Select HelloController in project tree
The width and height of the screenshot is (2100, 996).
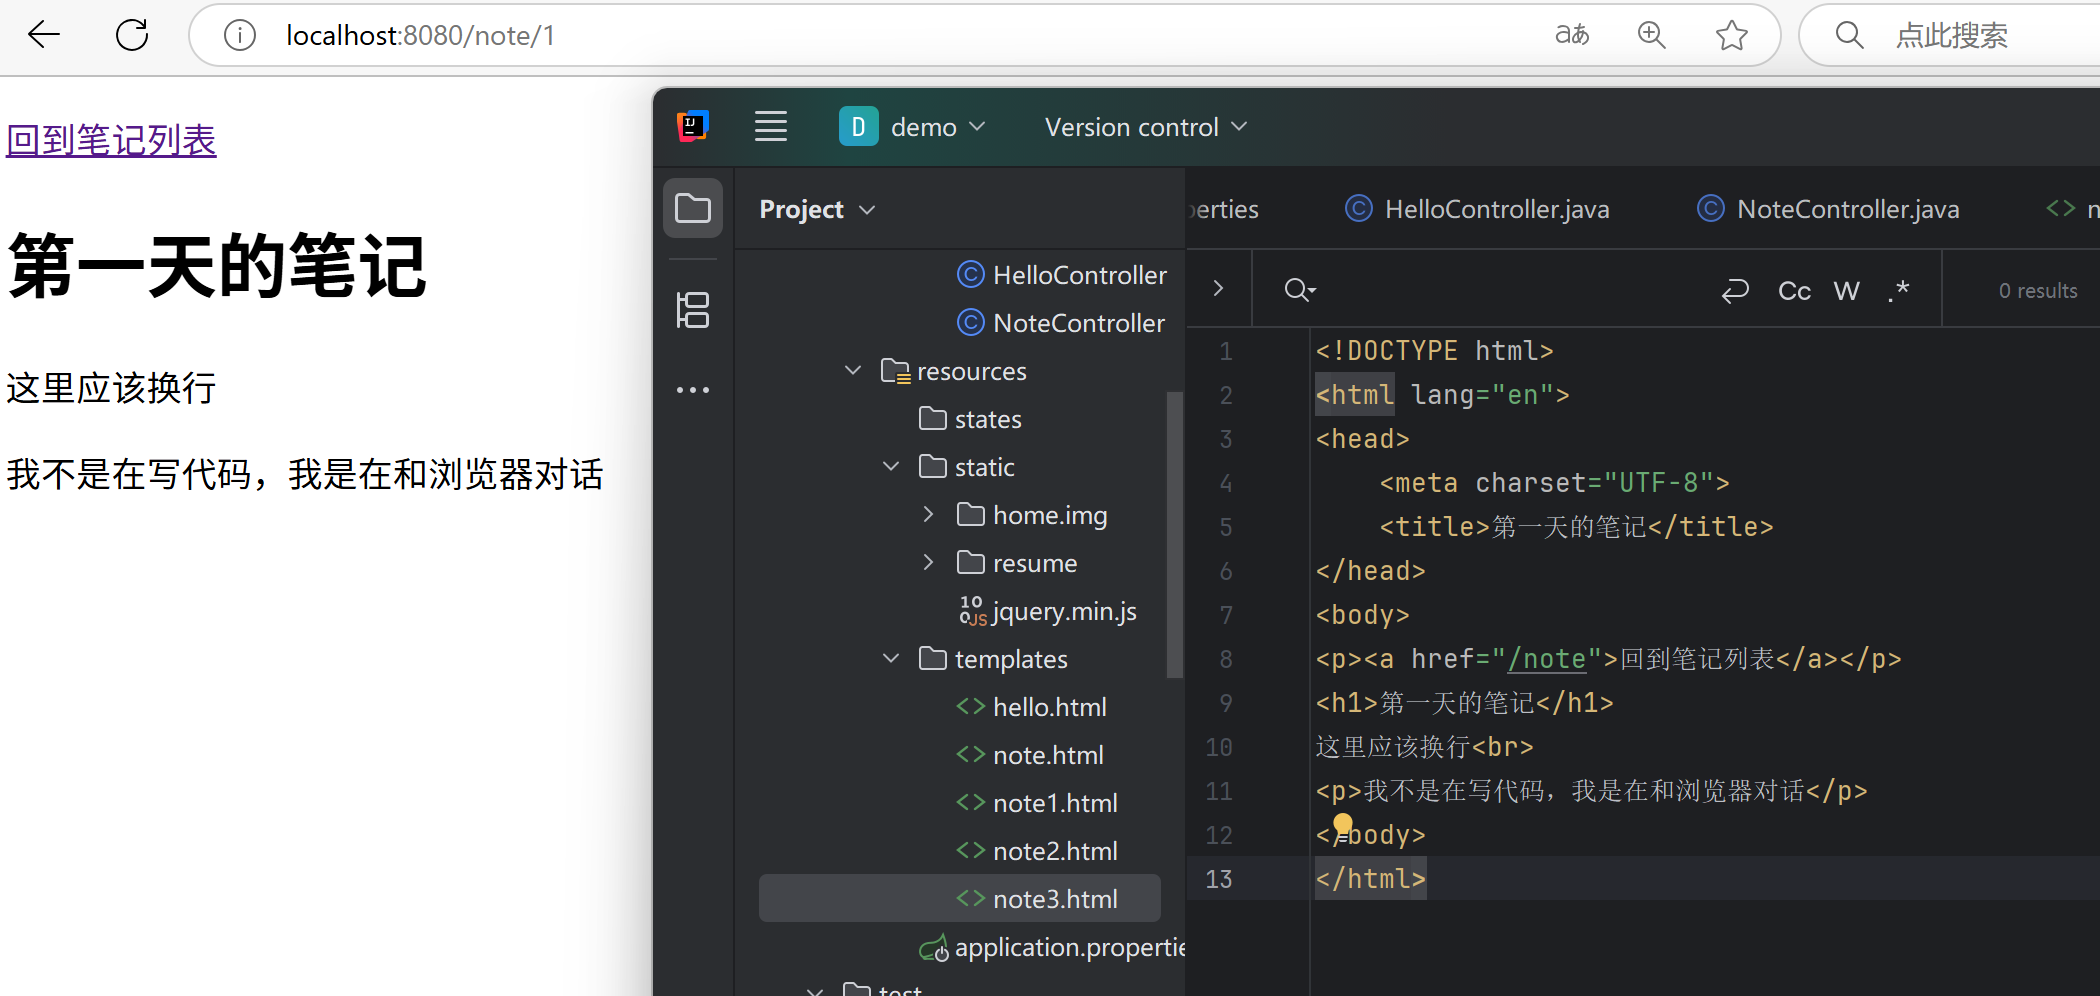(x=1061, y=275)
